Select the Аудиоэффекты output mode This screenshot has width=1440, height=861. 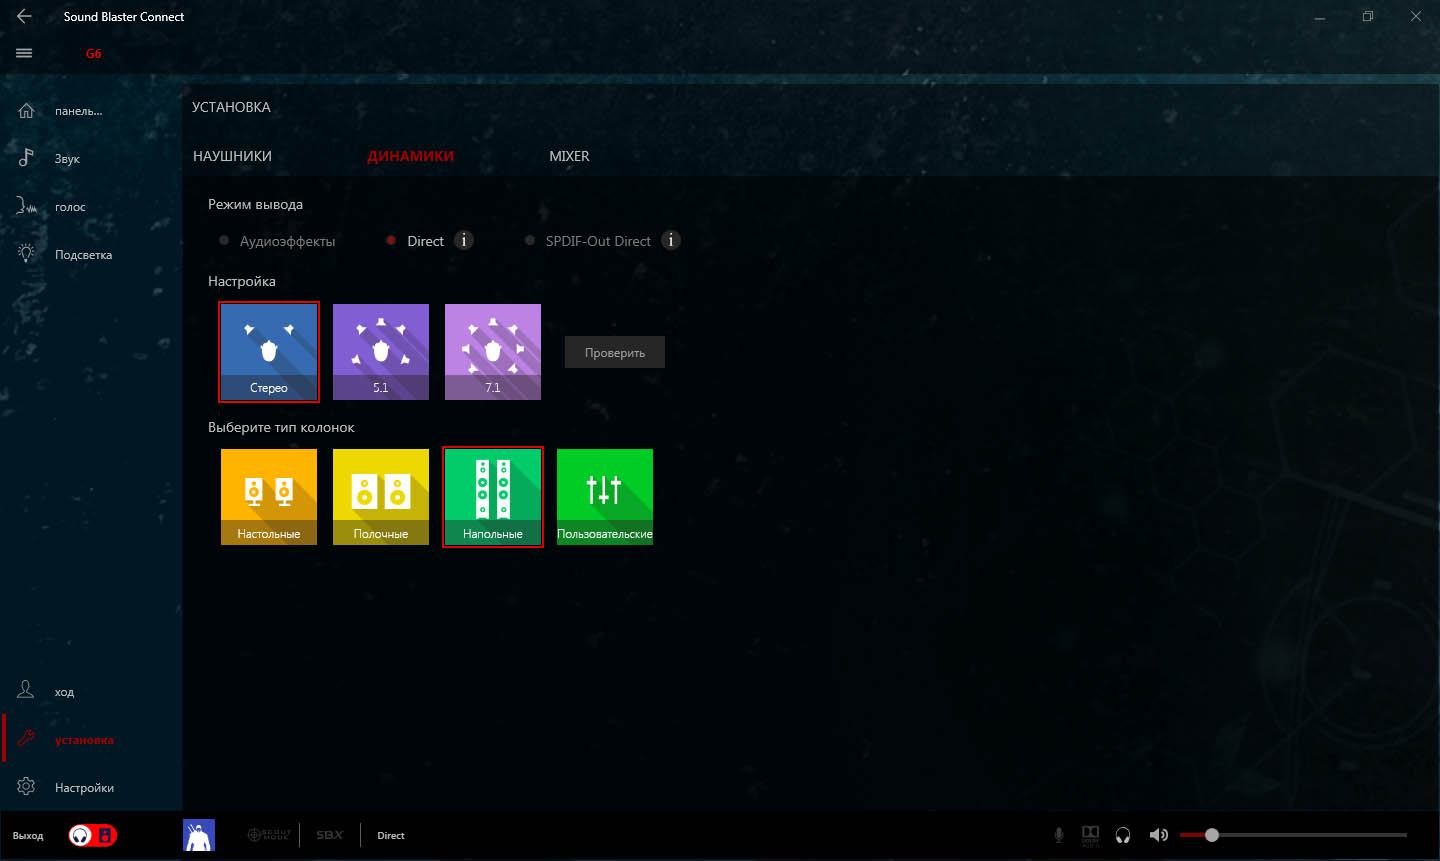(224, 241)
